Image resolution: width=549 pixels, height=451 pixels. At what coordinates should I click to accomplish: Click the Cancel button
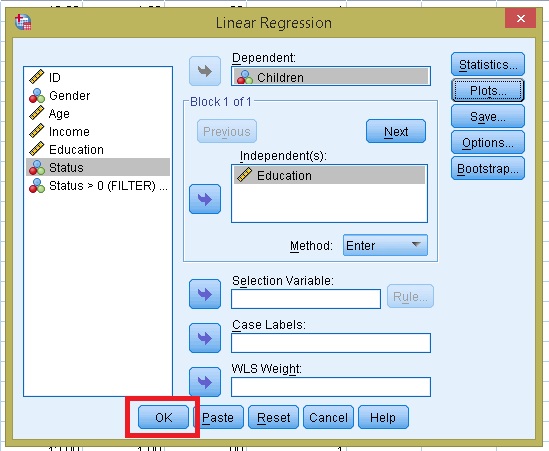pyautogui.click(x=328, y=417)
